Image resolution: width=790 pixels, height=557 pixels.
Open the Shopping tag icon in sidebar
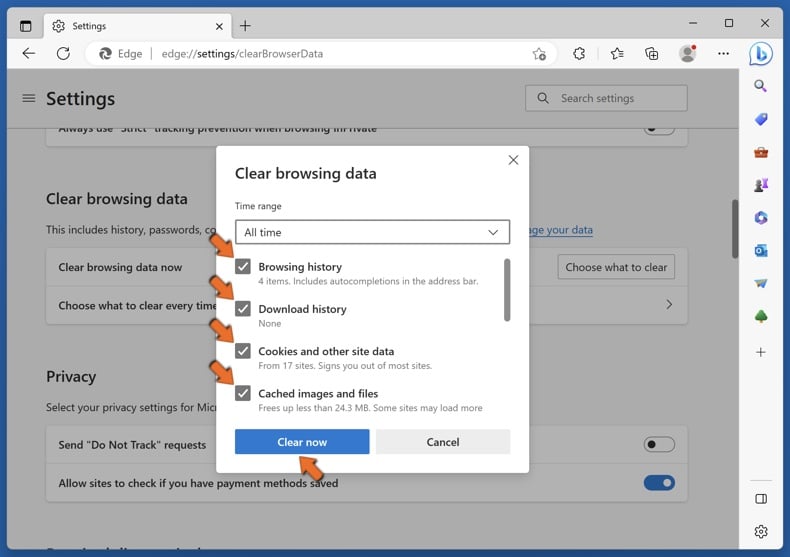(761, 119)
